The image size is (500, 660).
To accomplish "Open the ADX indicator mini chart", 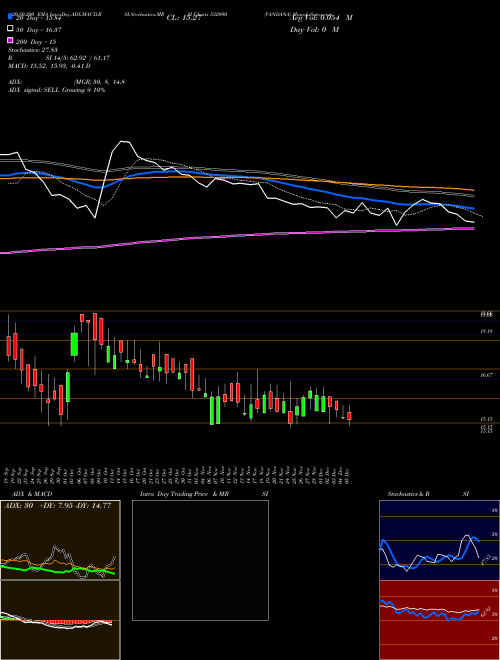I will point(60,540).
